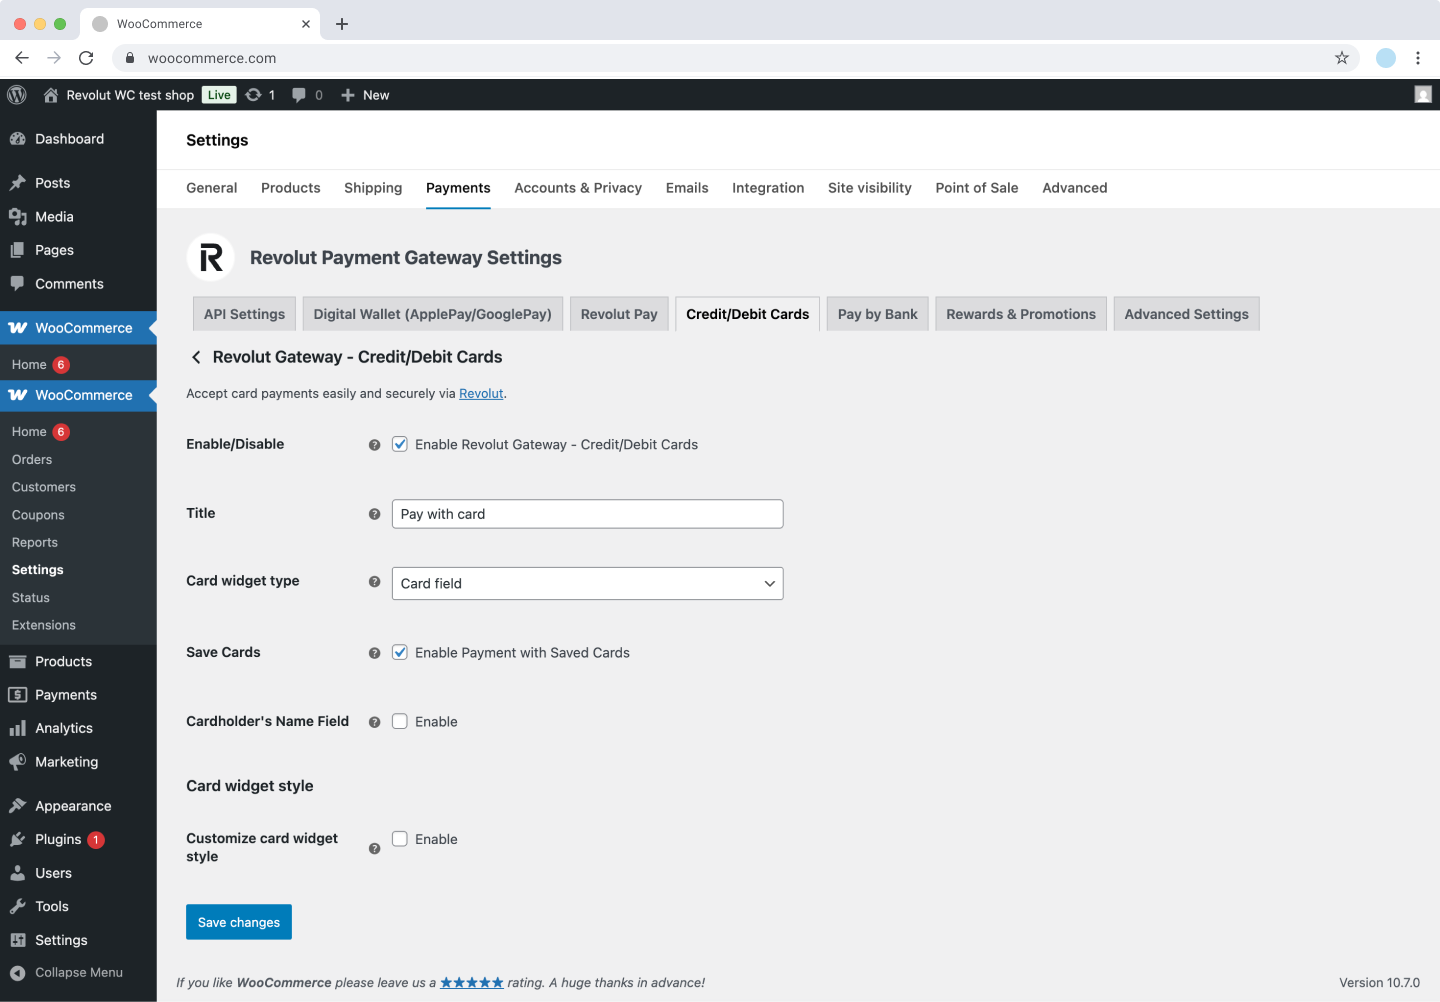Bookmark page with the star icon

coord(1342,58)
